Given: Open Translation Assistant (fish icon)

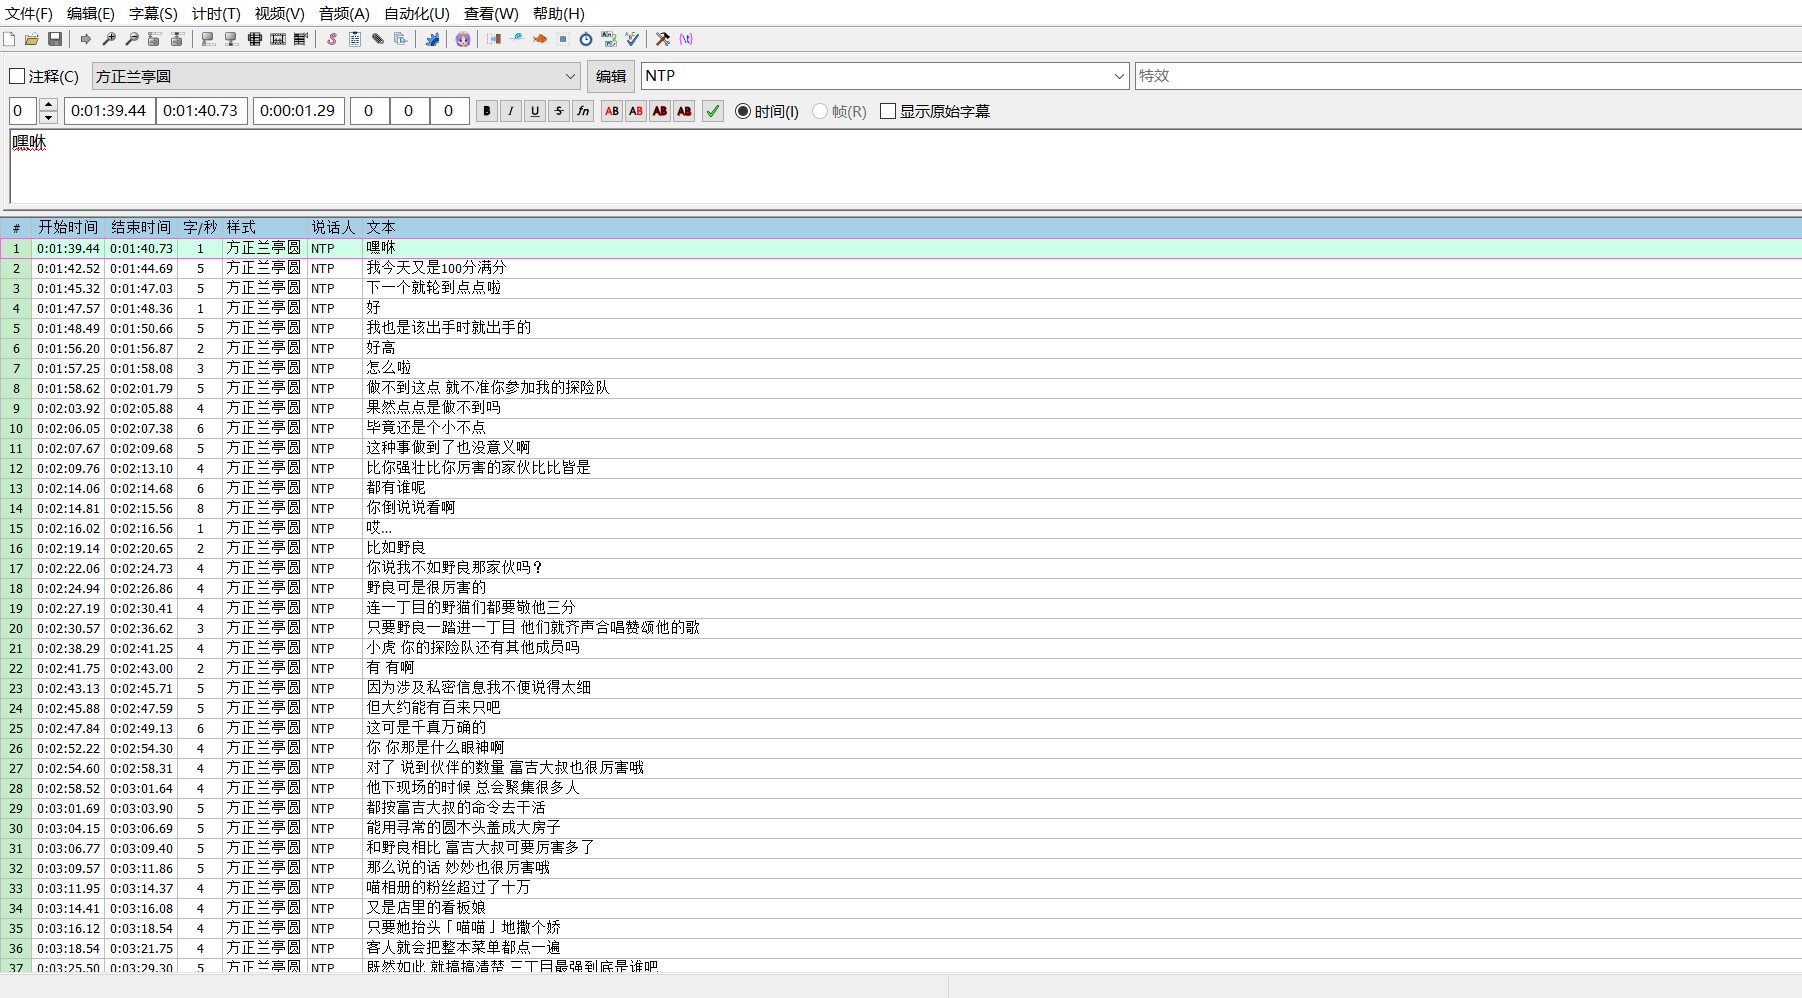Looking at the screenshot, I should coord(540,39).
